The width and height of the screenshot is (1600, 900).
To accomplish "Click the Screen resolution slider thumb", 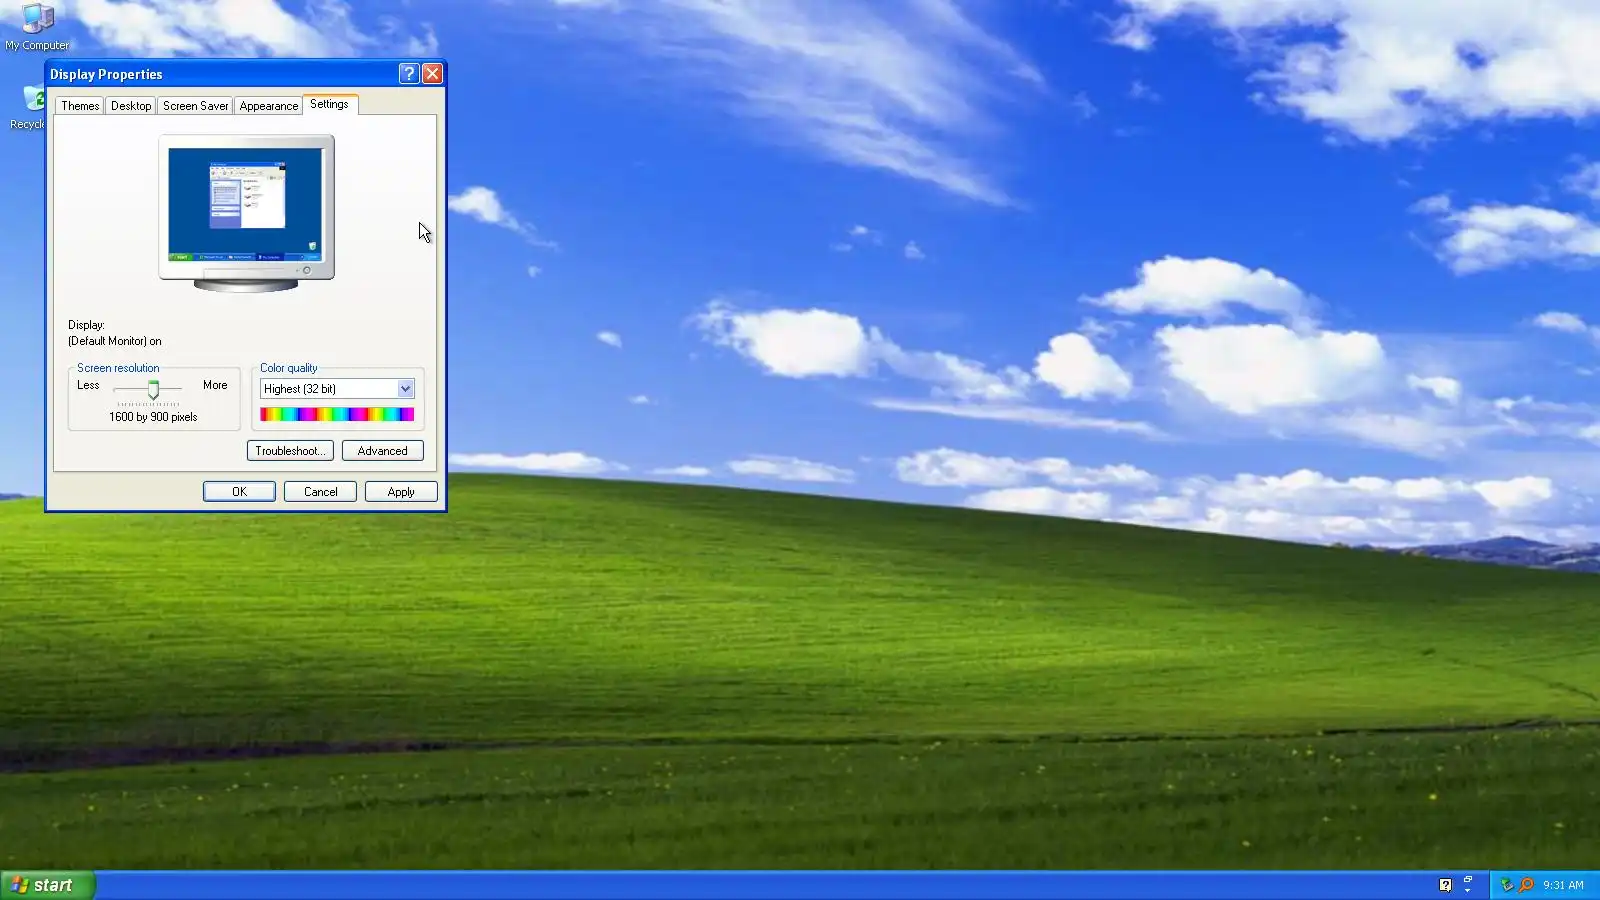I will [x=153, y=389].
